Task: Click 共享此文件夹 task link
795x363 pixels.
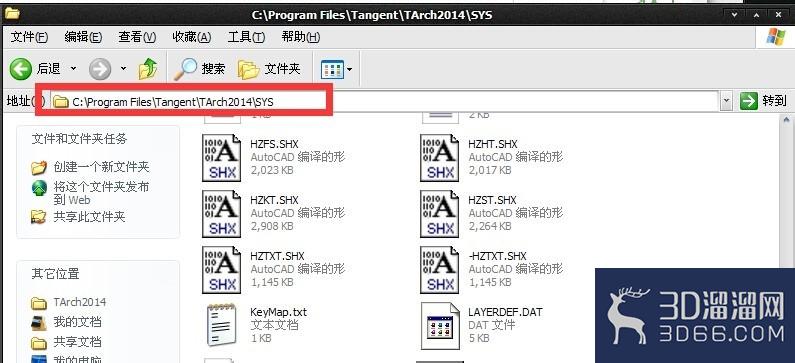Action: click(89, 217)
